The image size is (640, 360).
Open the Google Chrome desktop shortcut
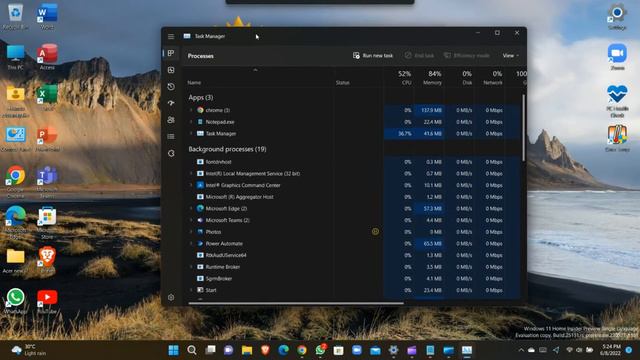click(x=16, y=182)
